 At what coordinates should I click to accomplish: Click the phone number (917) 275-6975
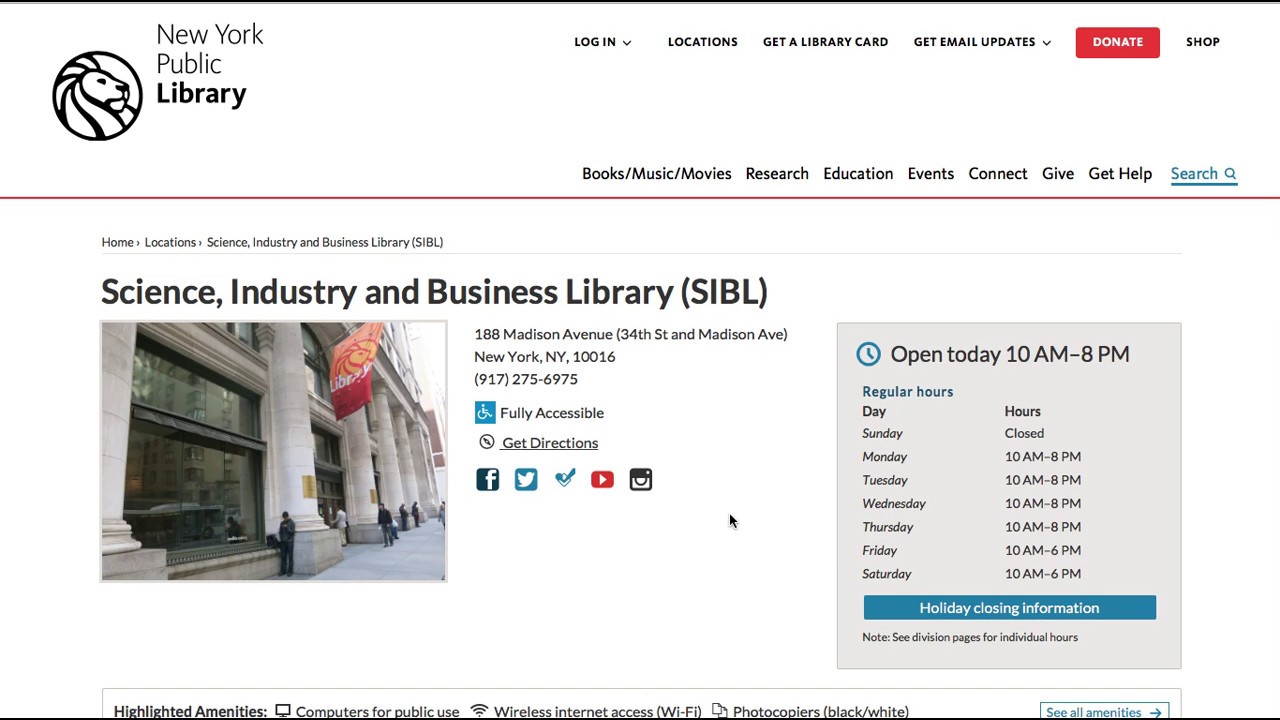pos(526,379)
